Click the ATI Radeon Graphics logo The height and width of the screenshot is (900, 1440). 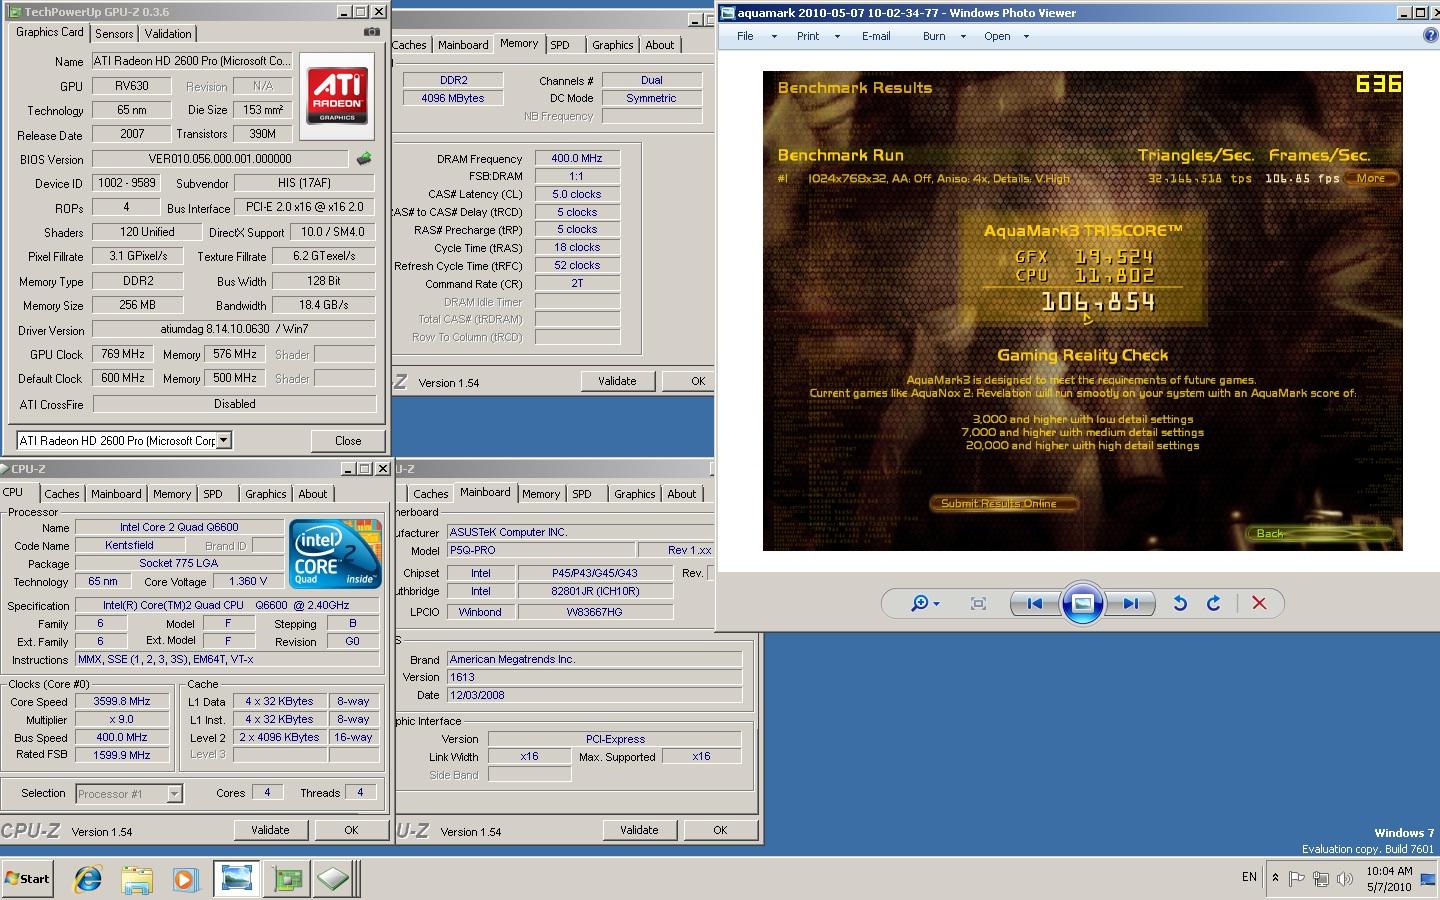[337, 96]
